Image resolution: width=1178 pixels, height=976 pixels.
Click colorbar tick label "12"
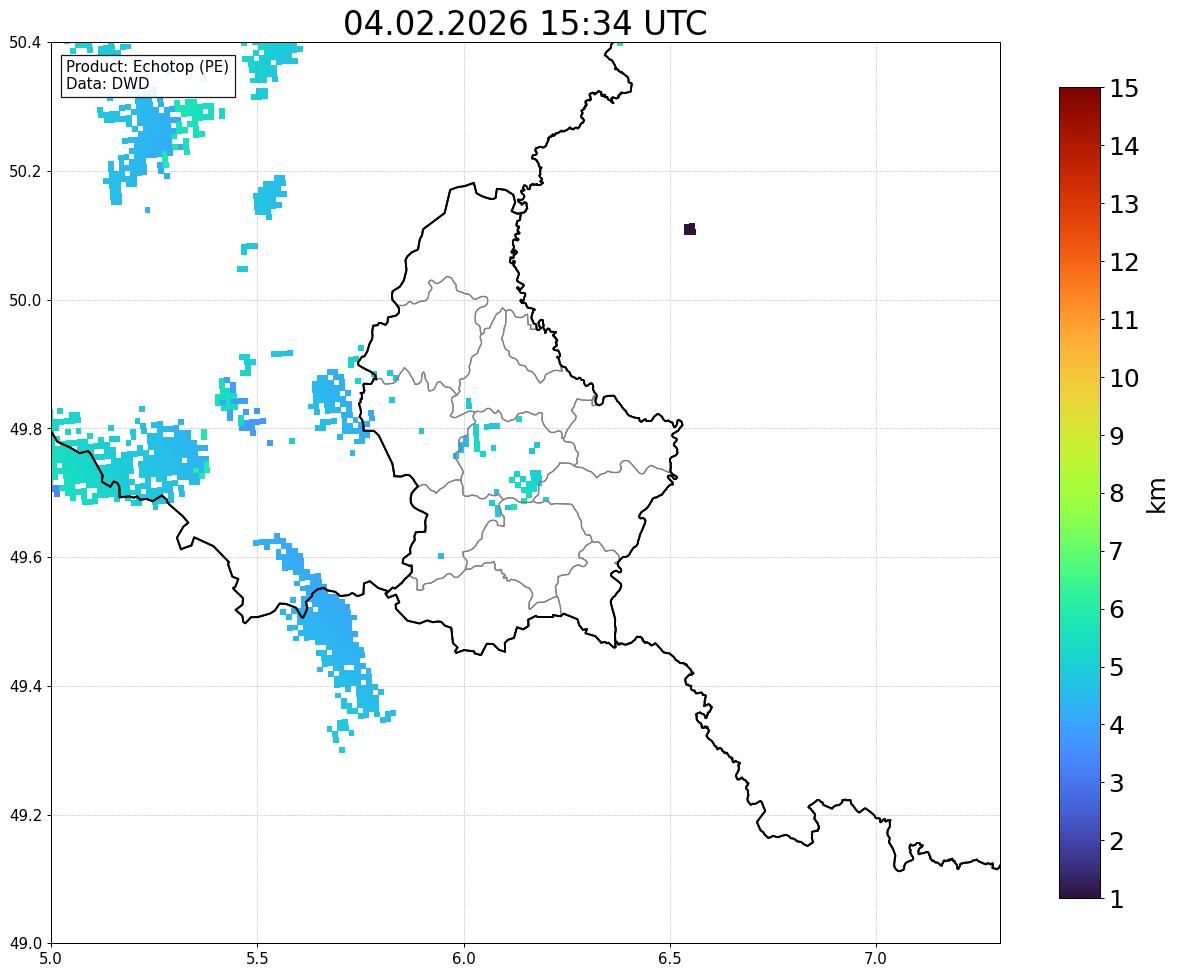tap(1124, 262)
